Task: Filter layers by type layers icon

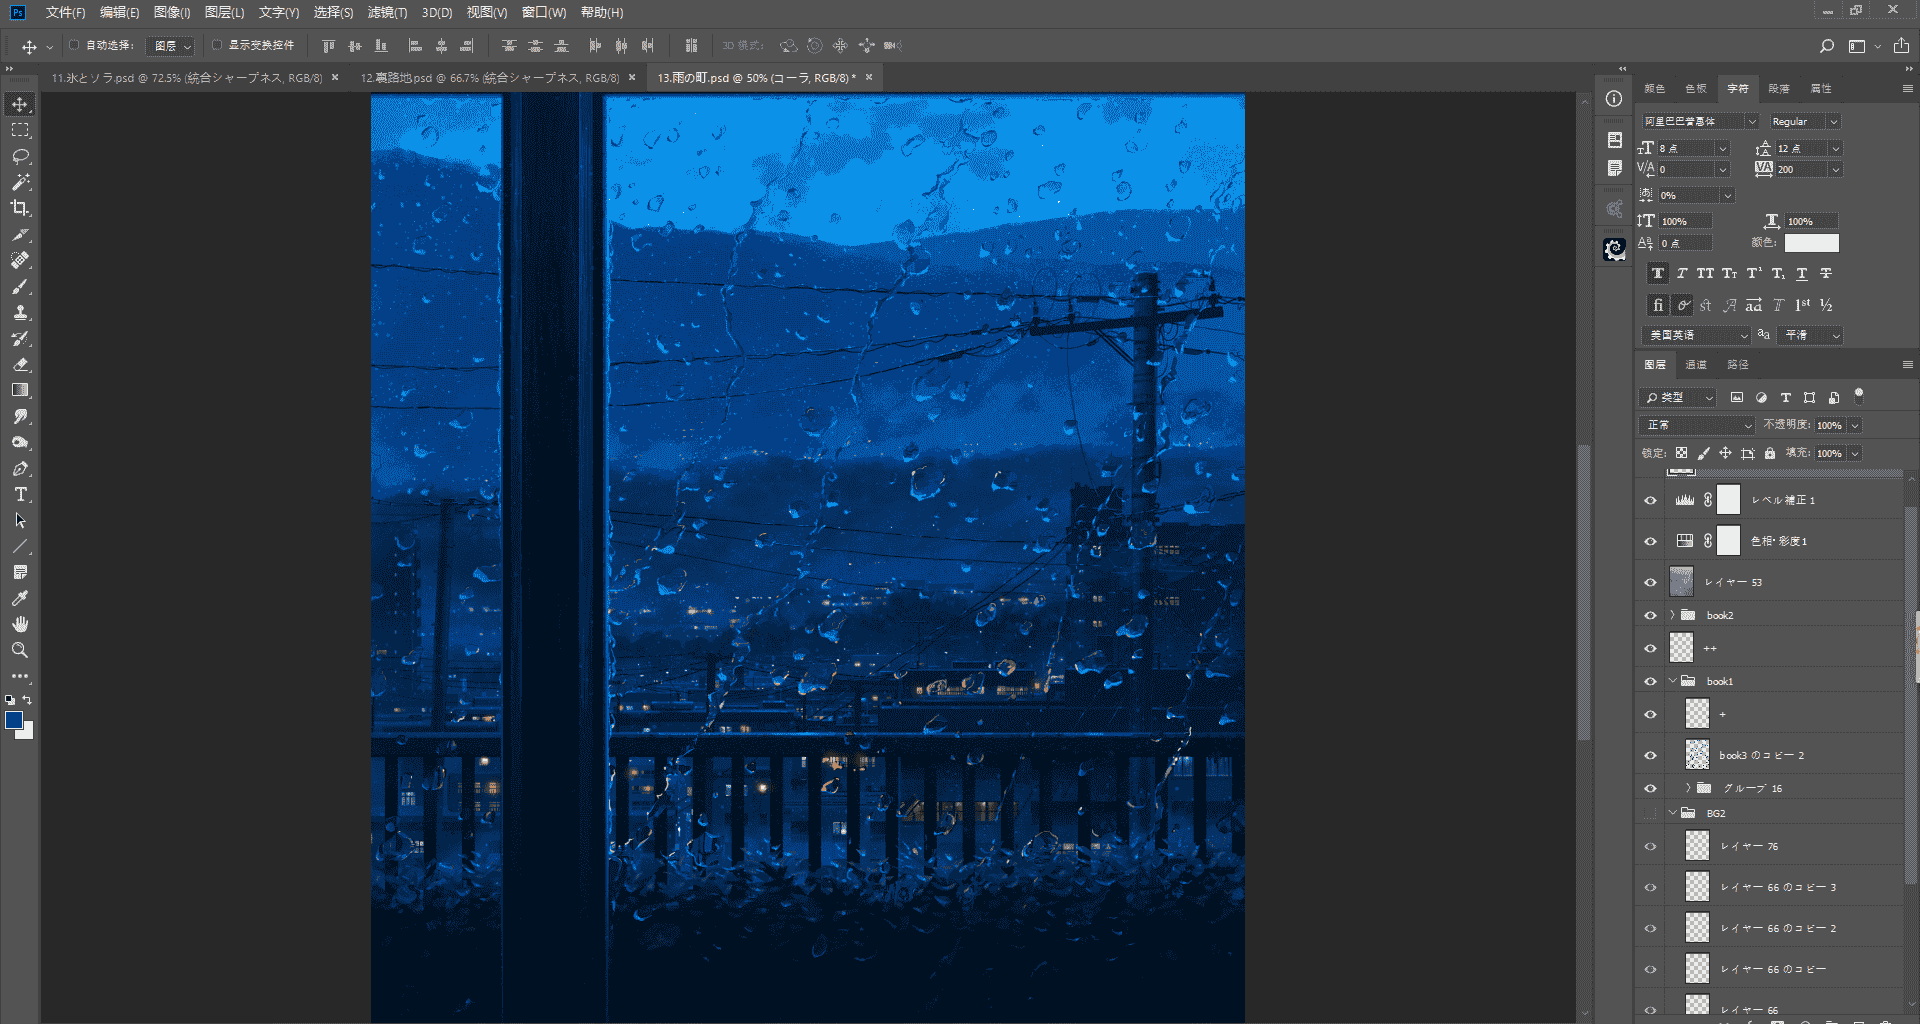Action: tap(1785, 397)
